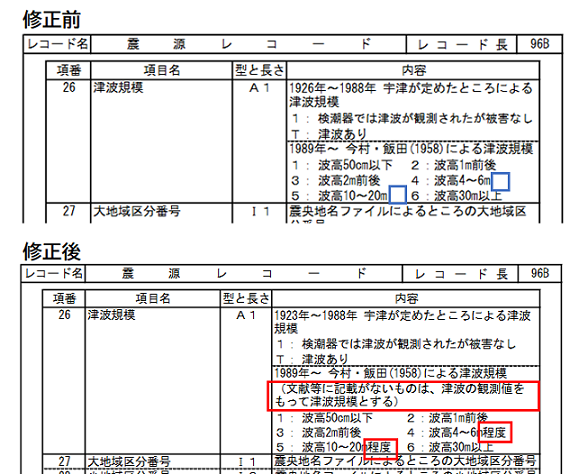Click the 項目名 header in the bottom table
This screenshot has width=588, height=474.
[x=153, y=298]
